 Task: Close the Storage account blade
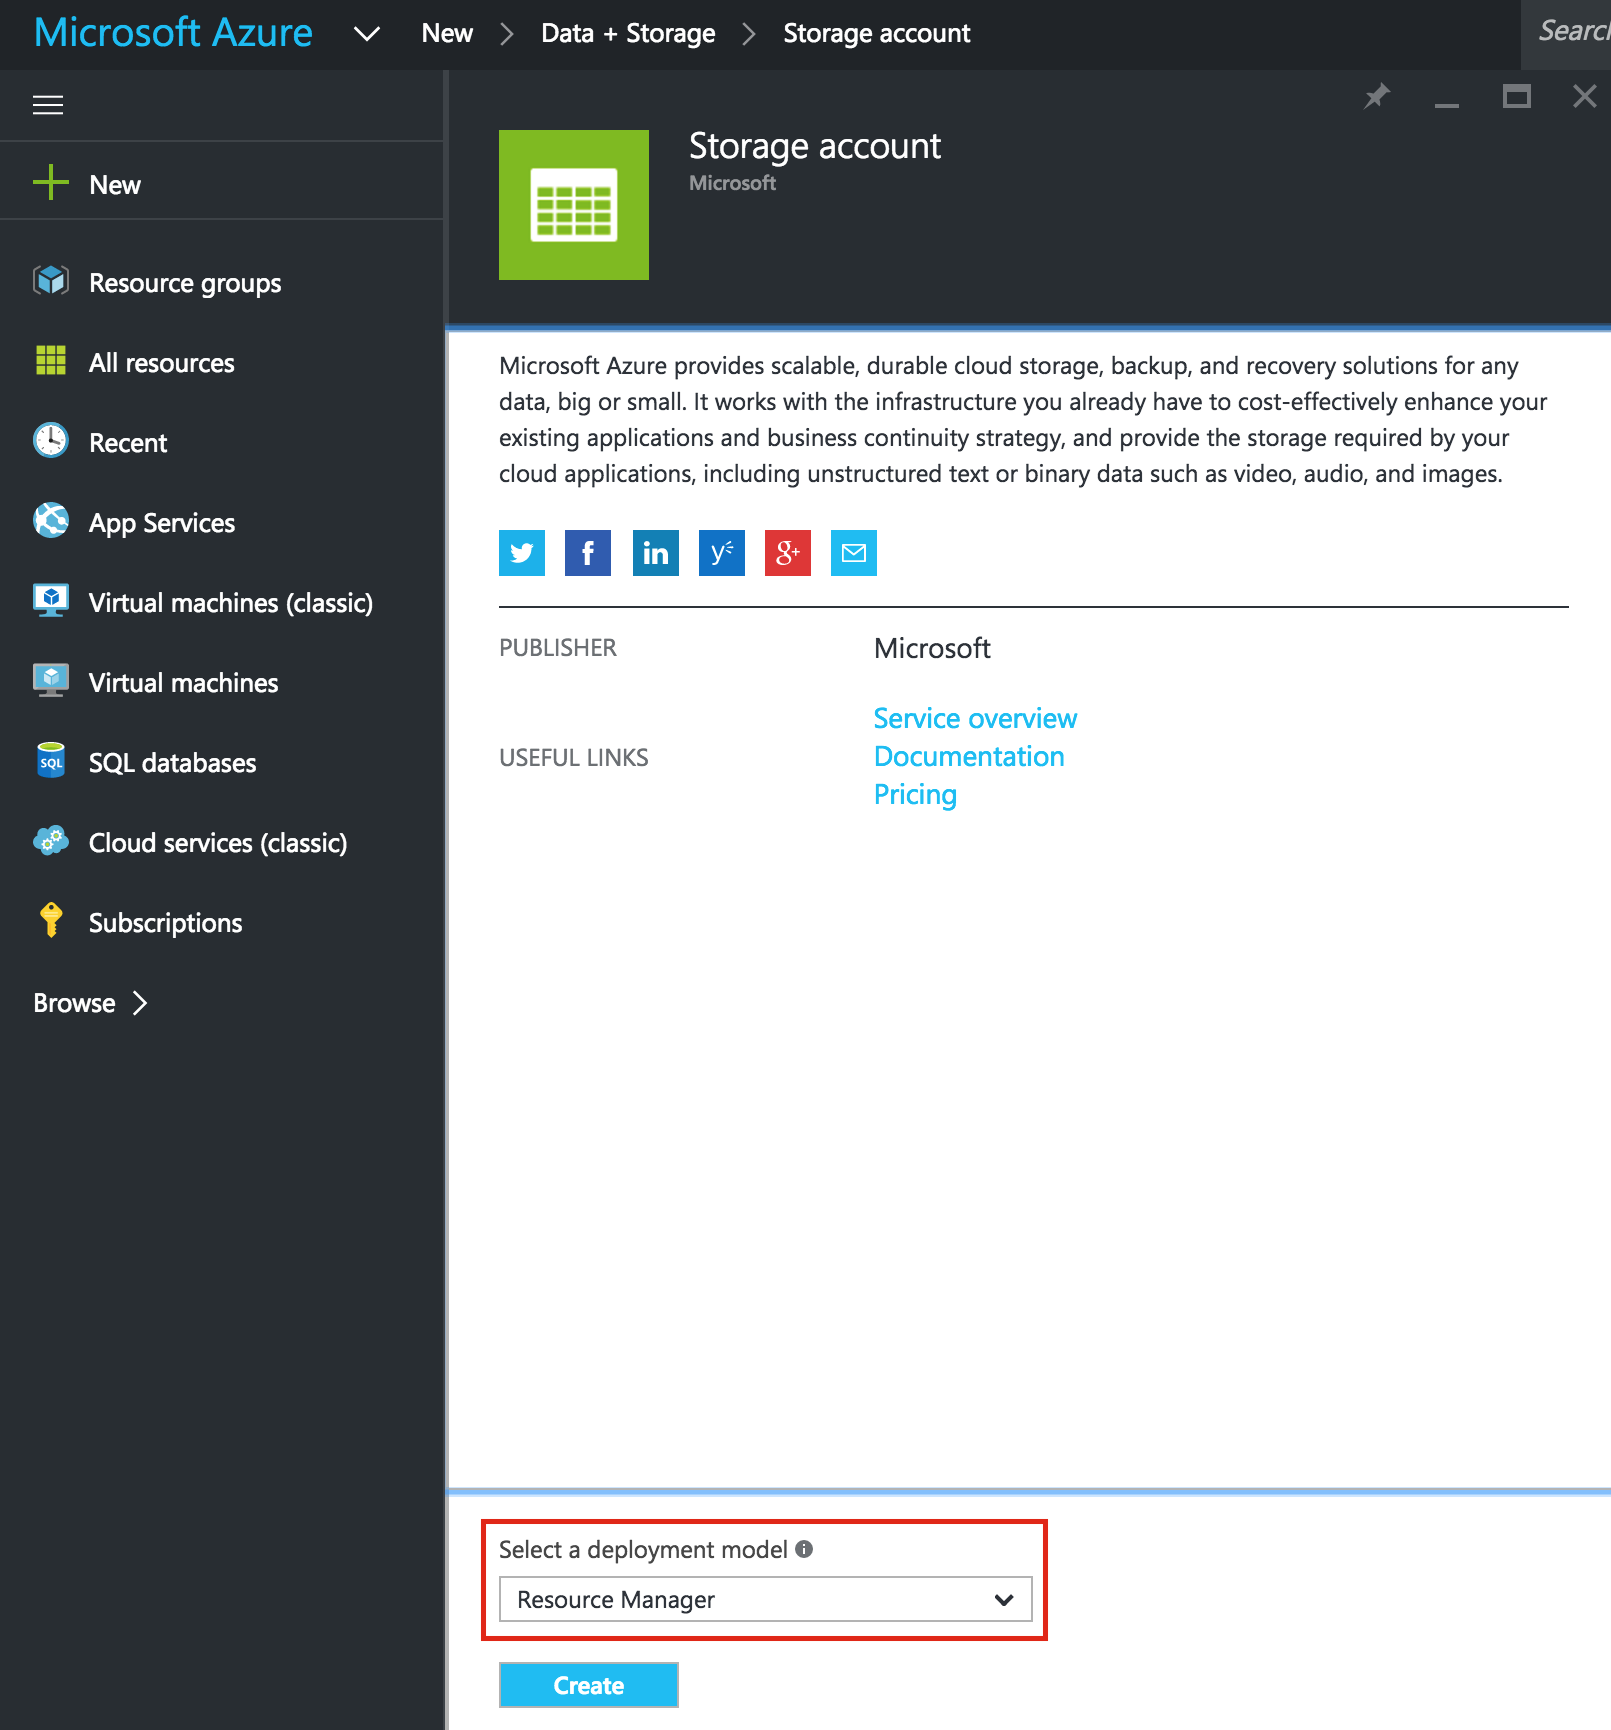1585,96
